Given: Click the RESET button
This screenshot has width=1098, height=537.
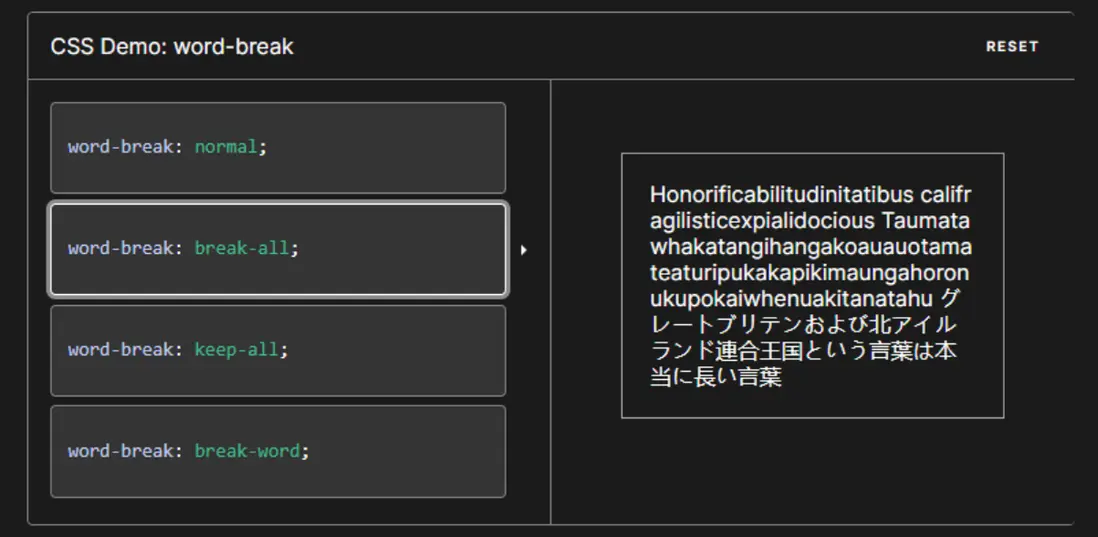Looking at the screenshot, I should pos(1012,46).
